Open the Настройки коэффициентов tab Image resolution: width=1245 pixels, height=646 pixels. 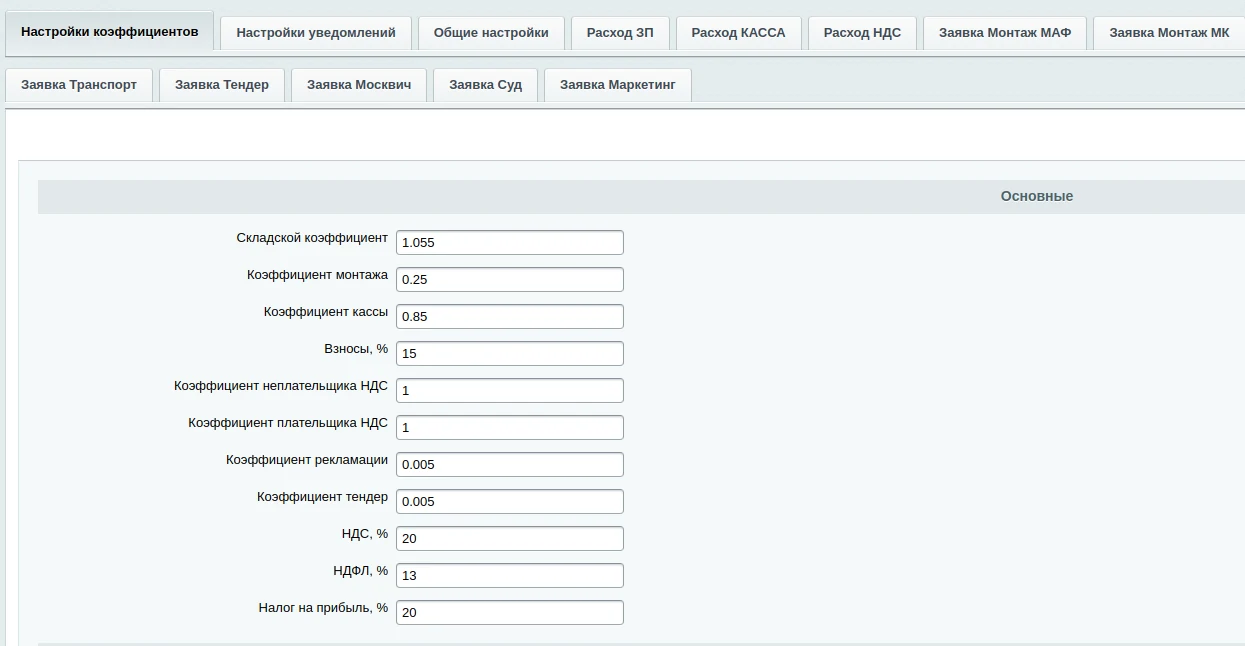click(110, 32)
